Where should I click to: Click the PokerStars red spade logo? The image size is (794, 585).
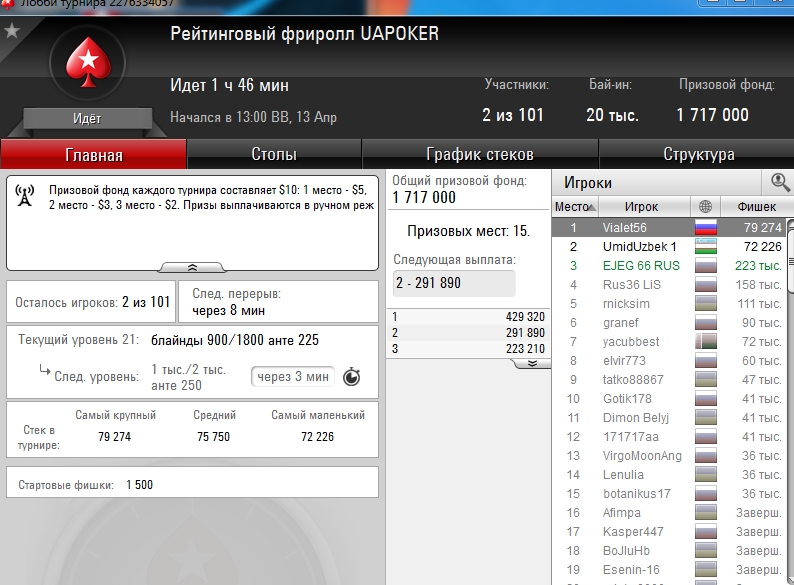click(x=88, y=63)
